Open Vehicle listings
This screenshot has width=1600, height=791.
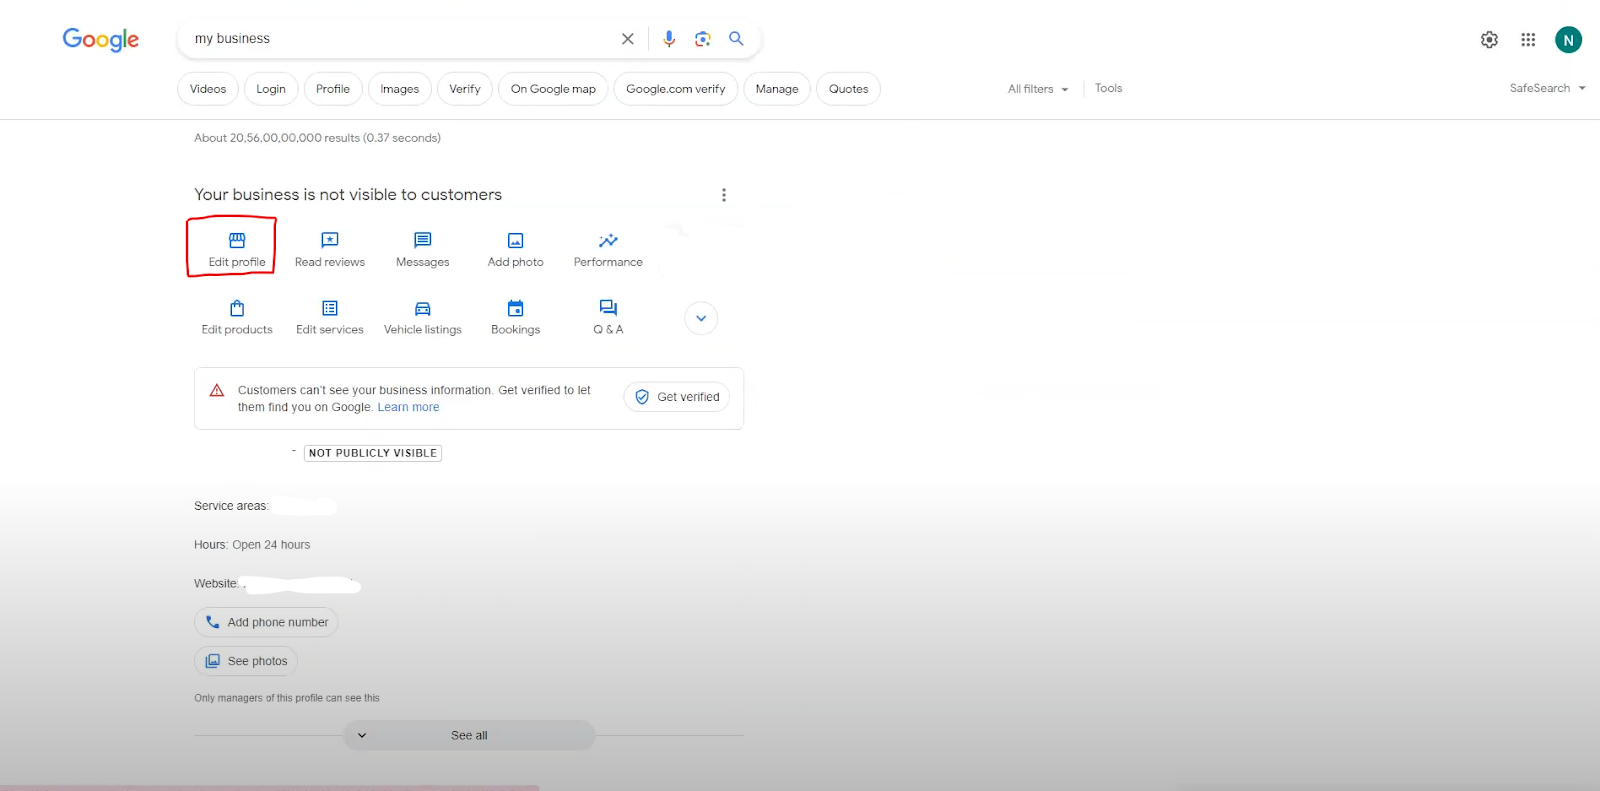[x=423, y=318]
